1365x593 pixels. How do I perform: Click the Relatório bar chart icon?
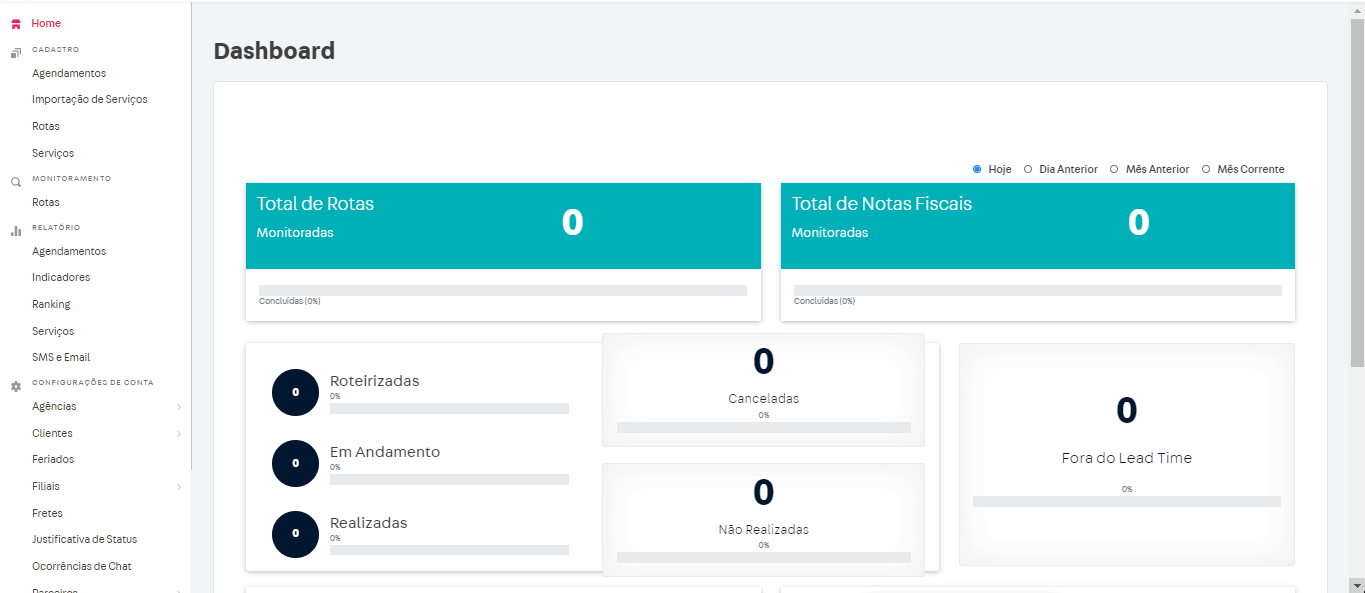[14, 230]
